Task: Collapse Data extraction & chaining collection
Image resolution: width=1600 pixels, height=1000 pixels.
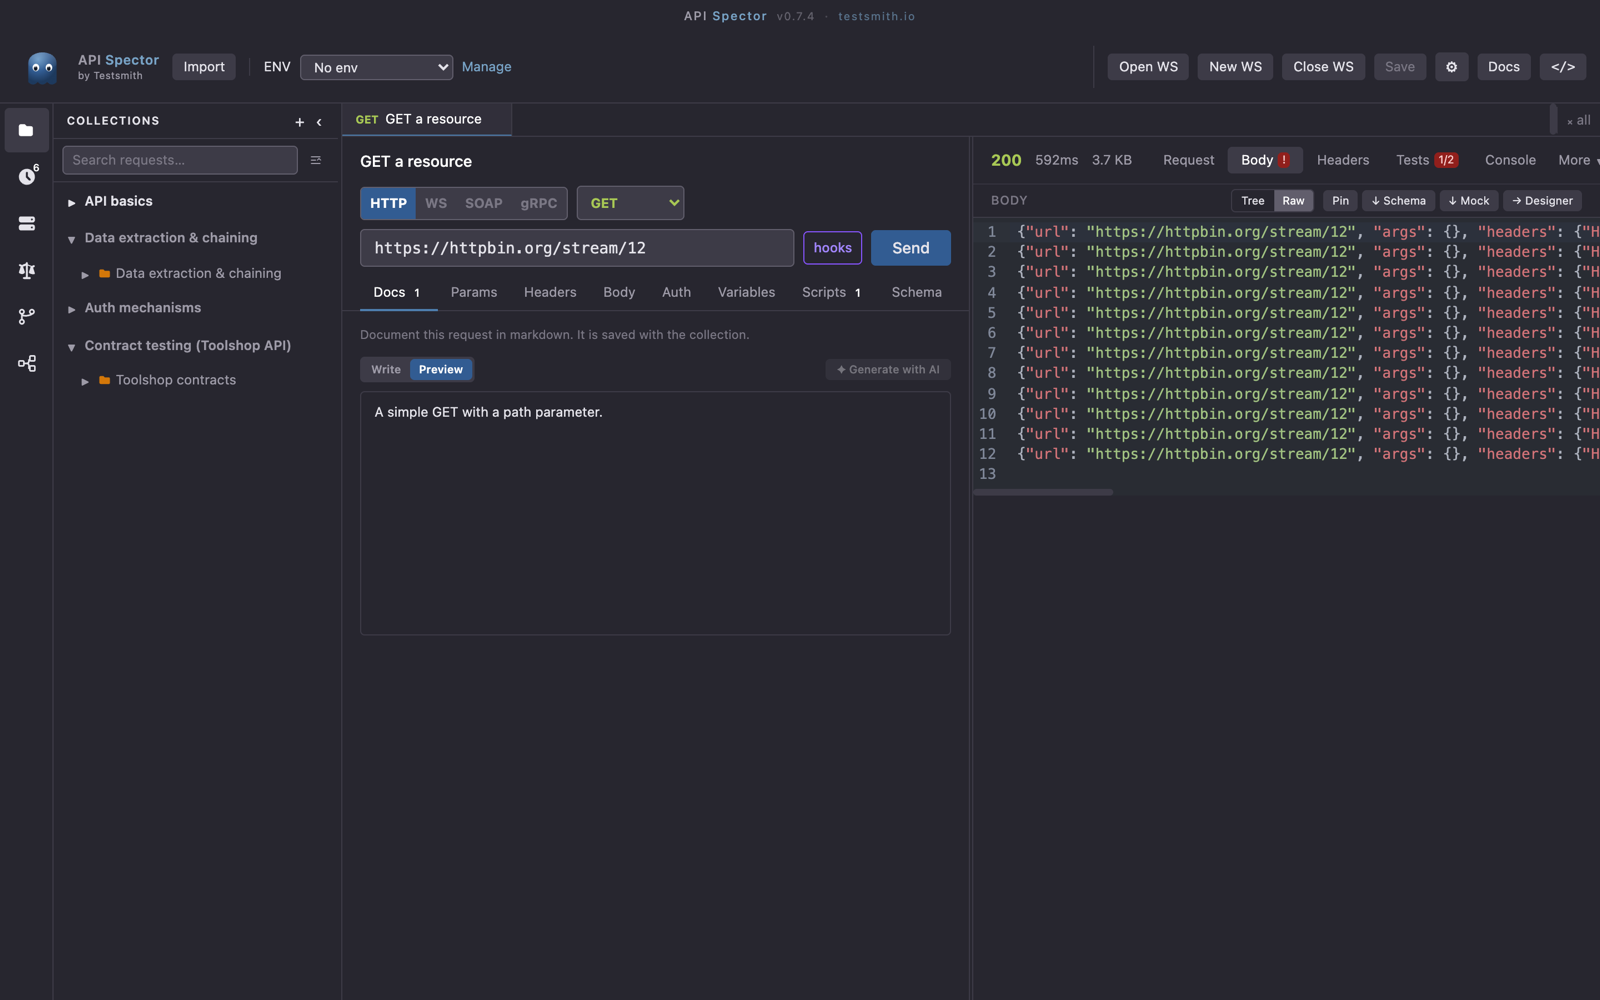Action: point(72,239)
